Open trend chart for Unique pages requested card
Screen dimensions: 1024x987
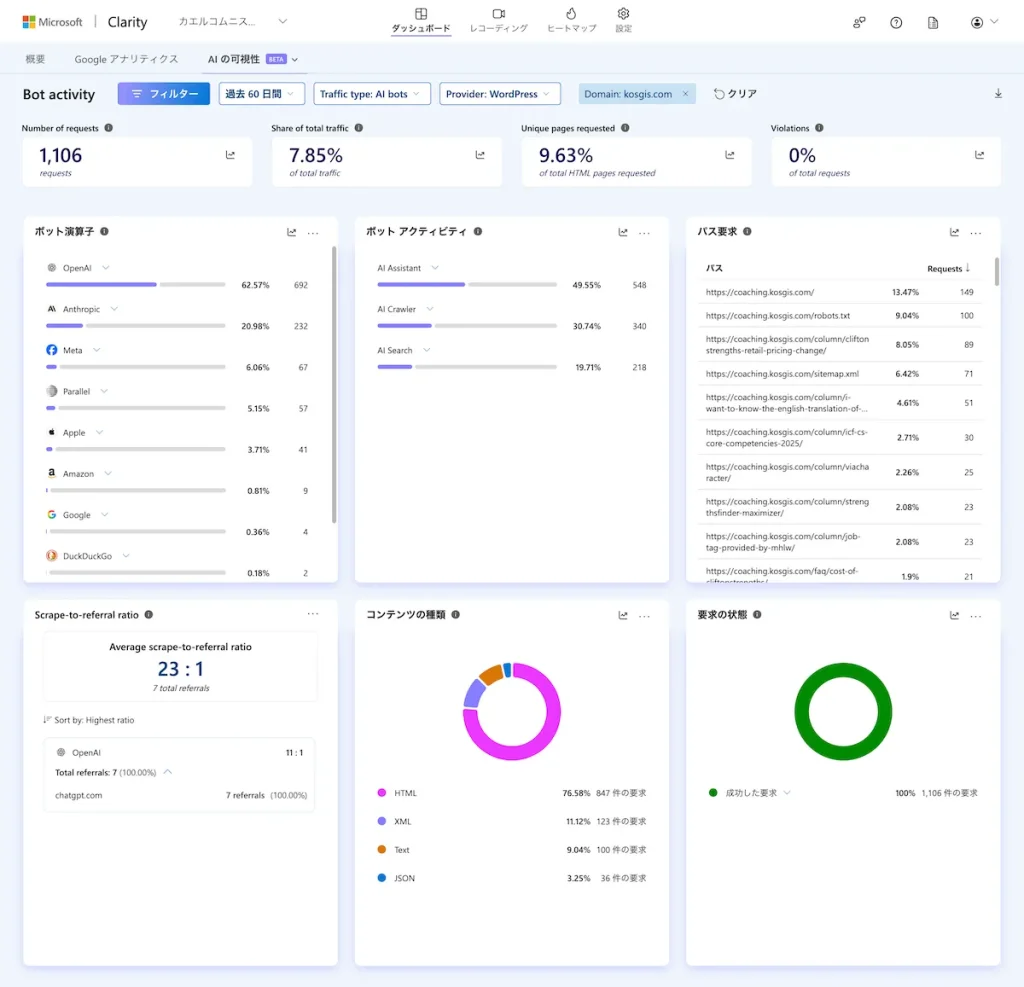coord(729,155)
